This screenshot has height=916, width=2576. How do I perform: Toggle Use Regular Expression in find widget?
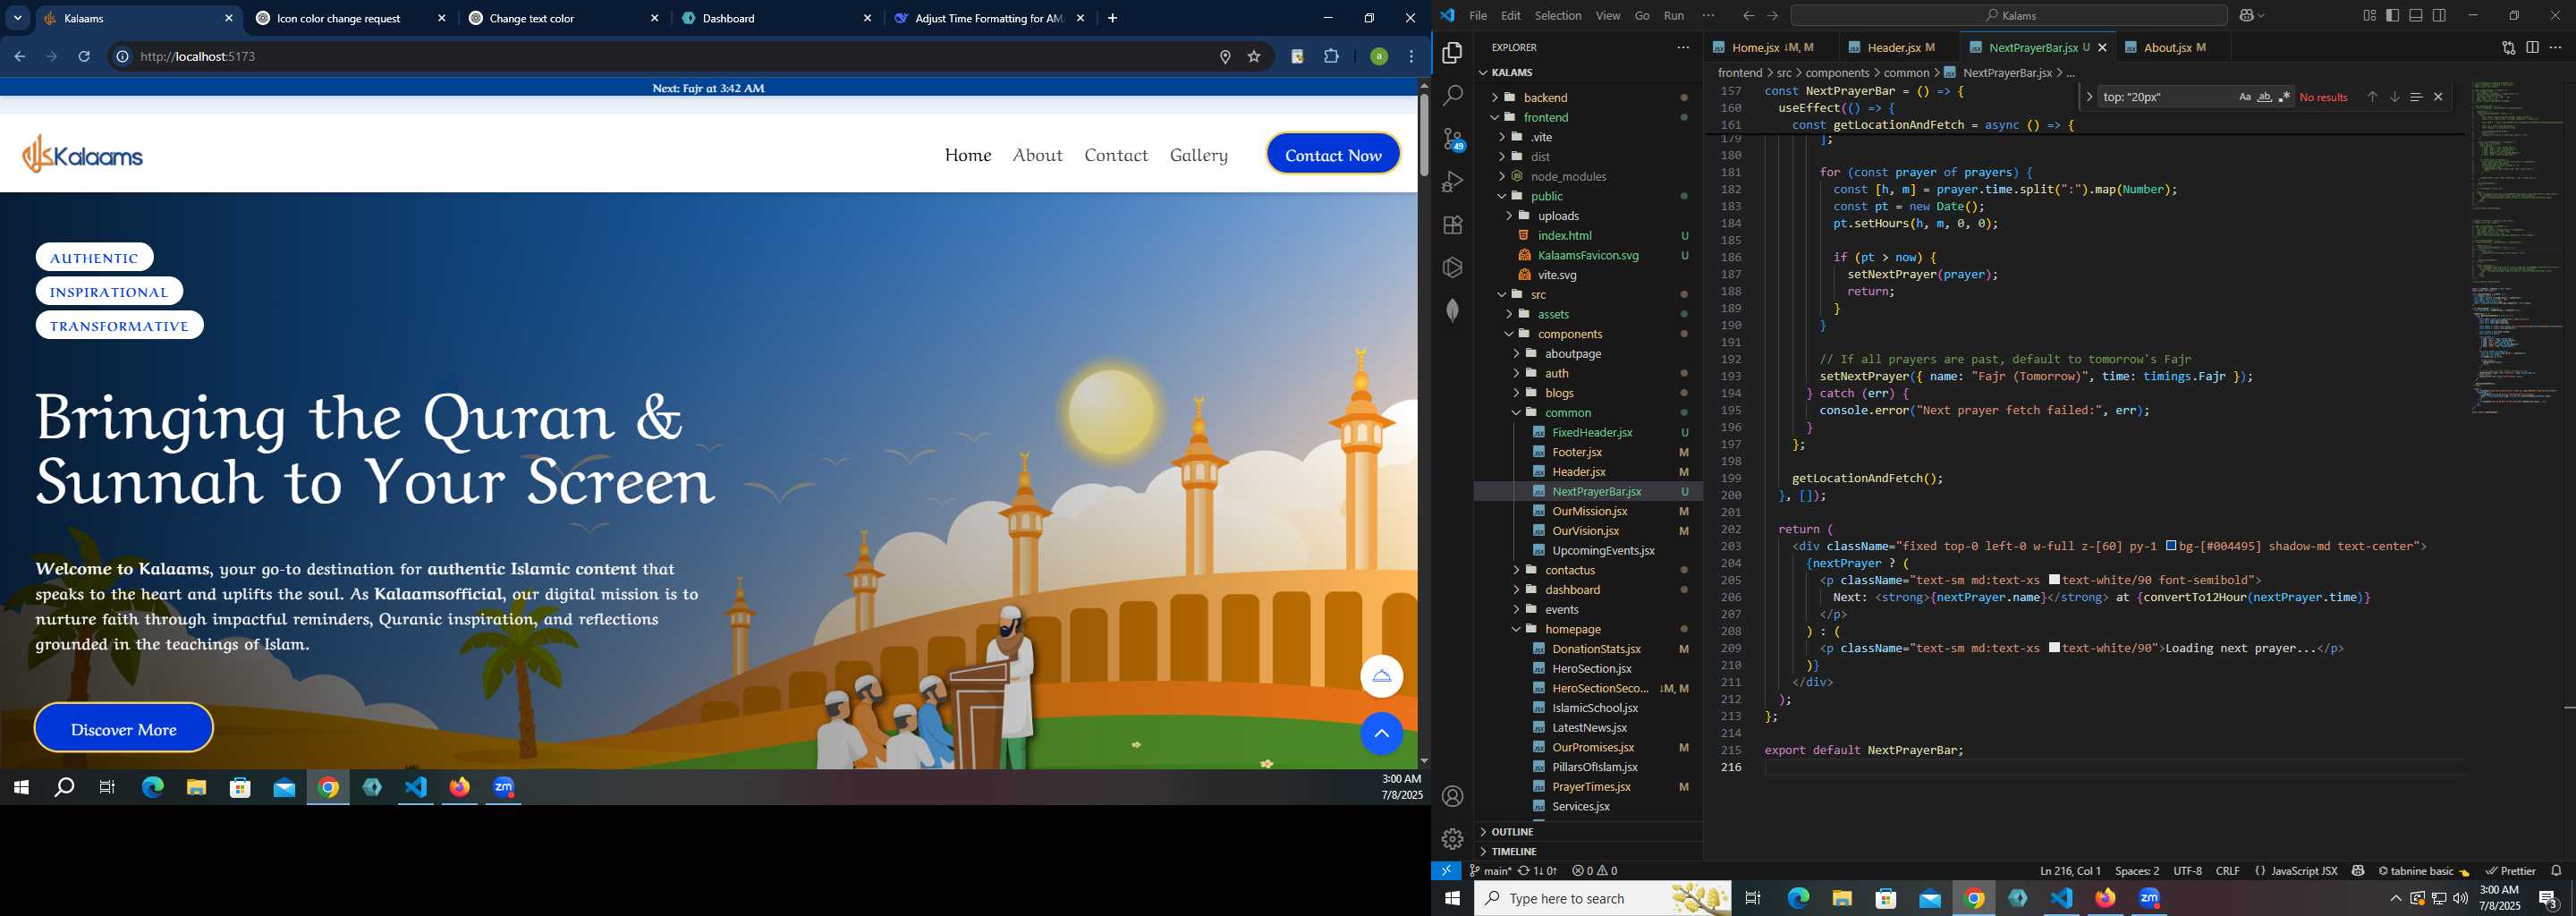pos(2284,97)
